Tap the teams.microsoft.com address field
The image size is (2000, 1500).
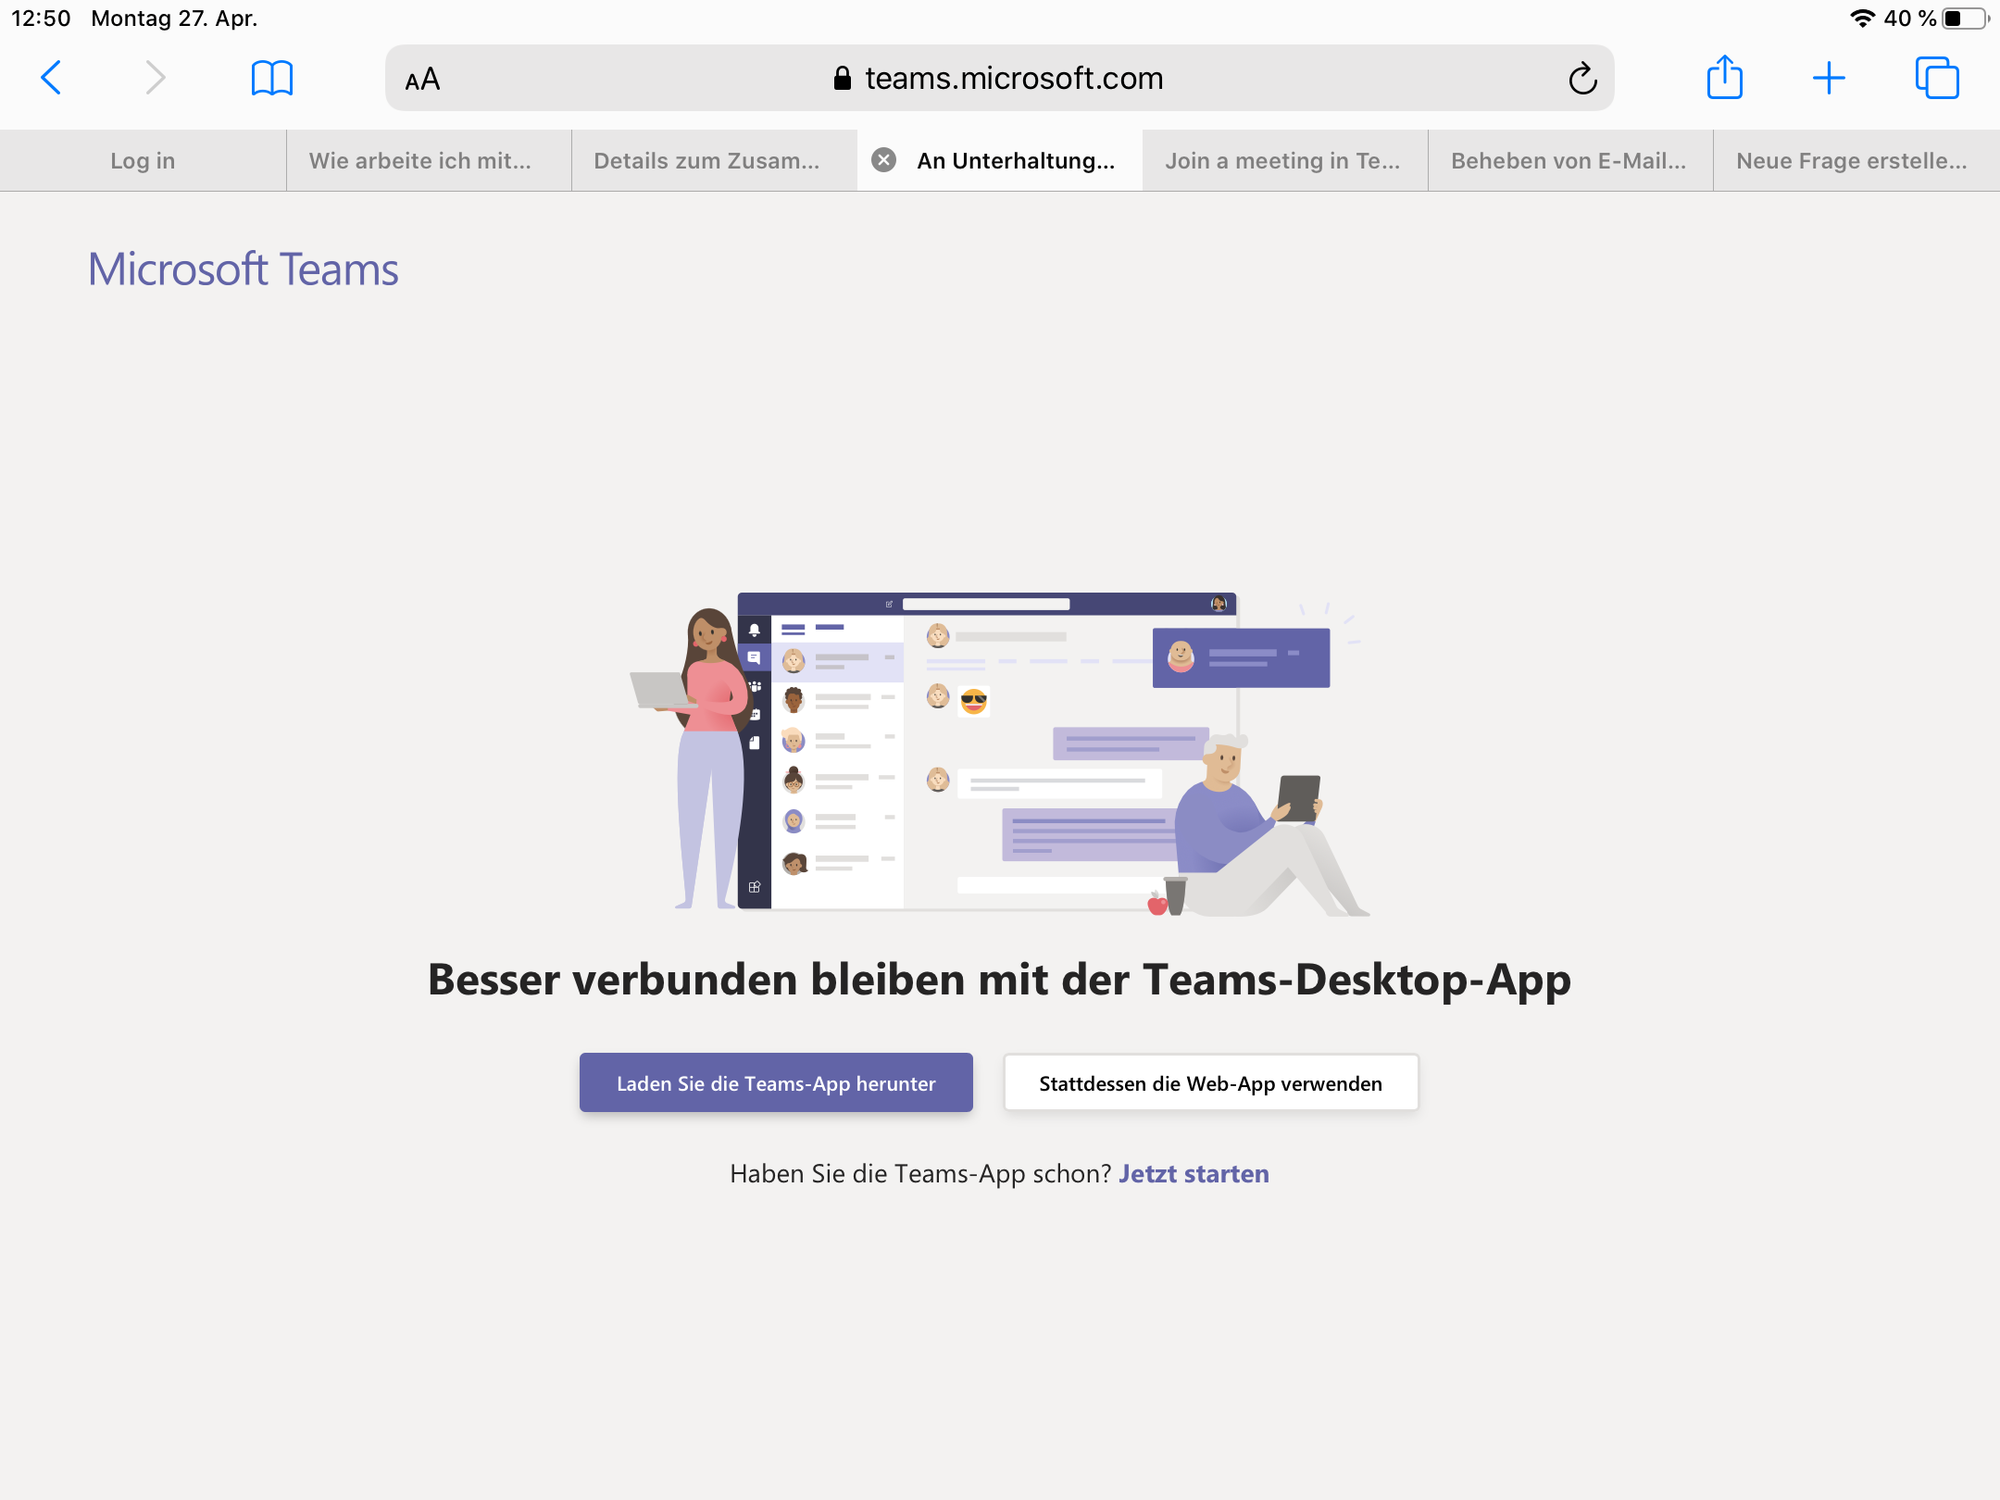pyautogui.click(x=1000, y=78)
